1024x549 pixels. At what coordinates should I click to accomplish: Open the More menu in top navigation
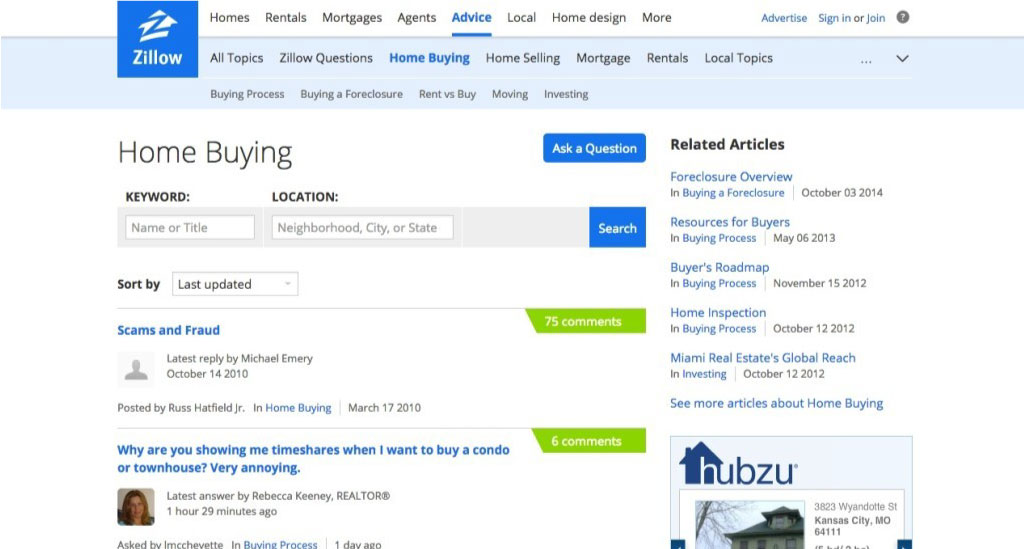[x=657, y=17]
